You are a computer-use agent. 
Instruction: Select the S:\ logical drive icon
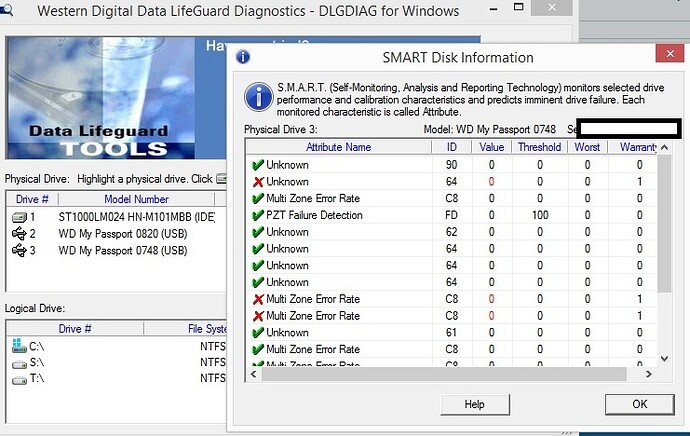(17, 362)
